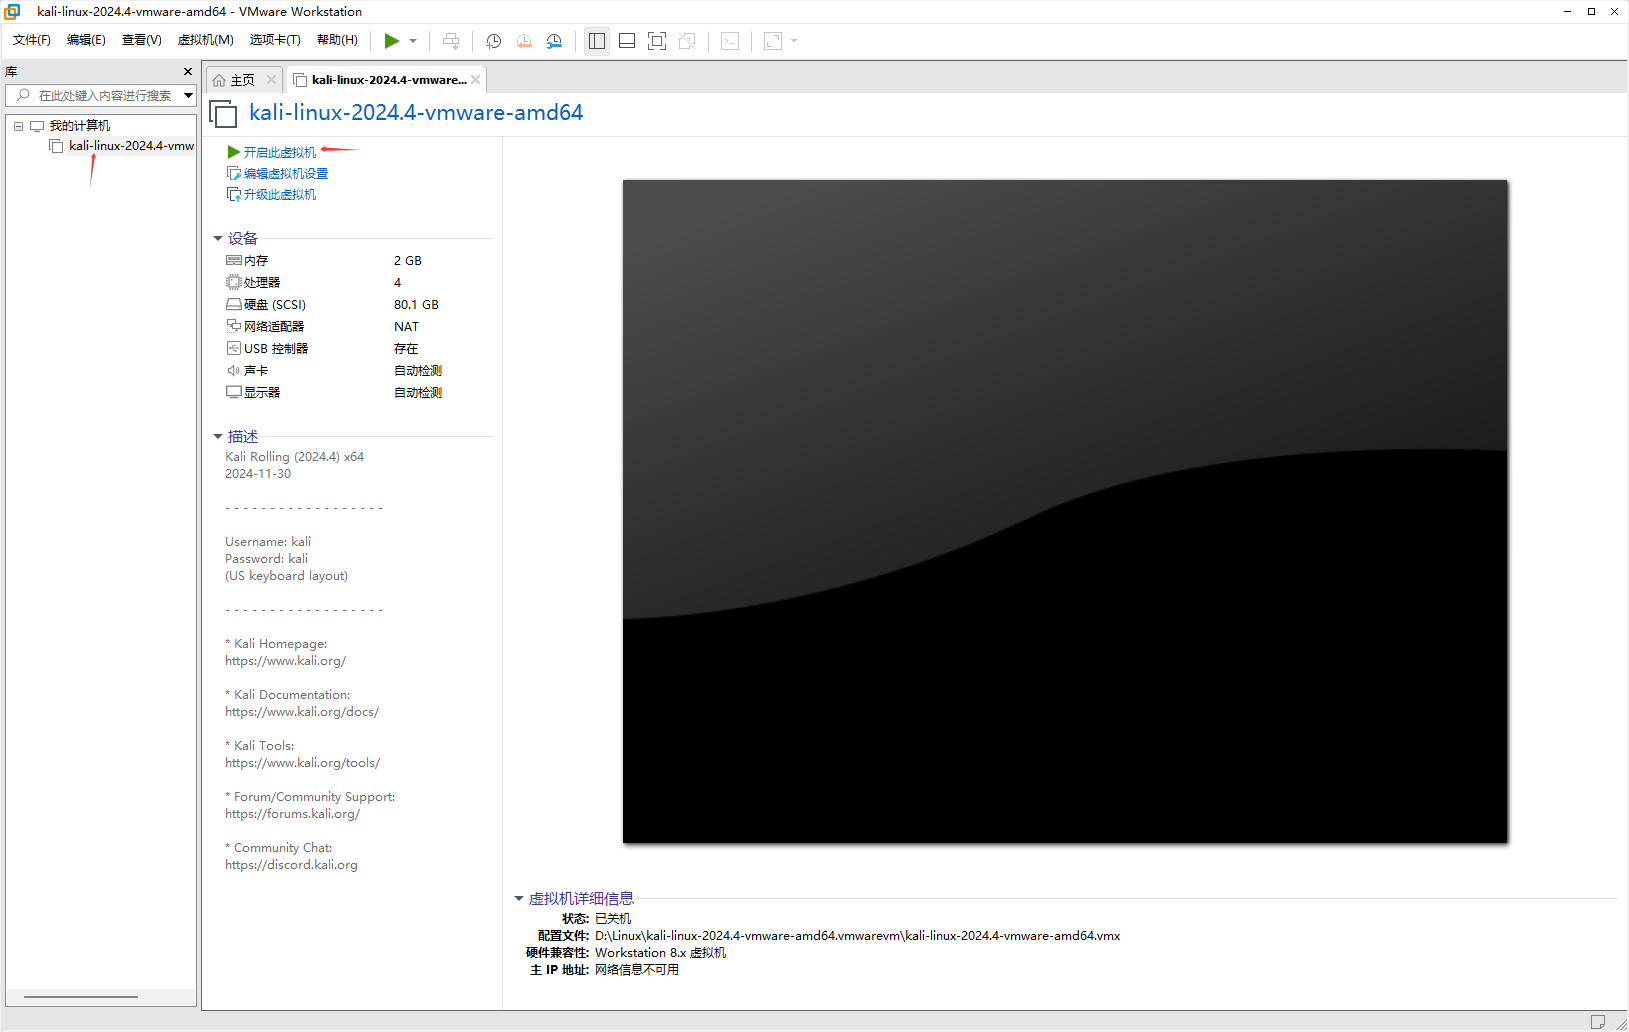This screenshot has height=1032, width=1629.
Task: Close the kali-linux VM tab
Action: 475,80
